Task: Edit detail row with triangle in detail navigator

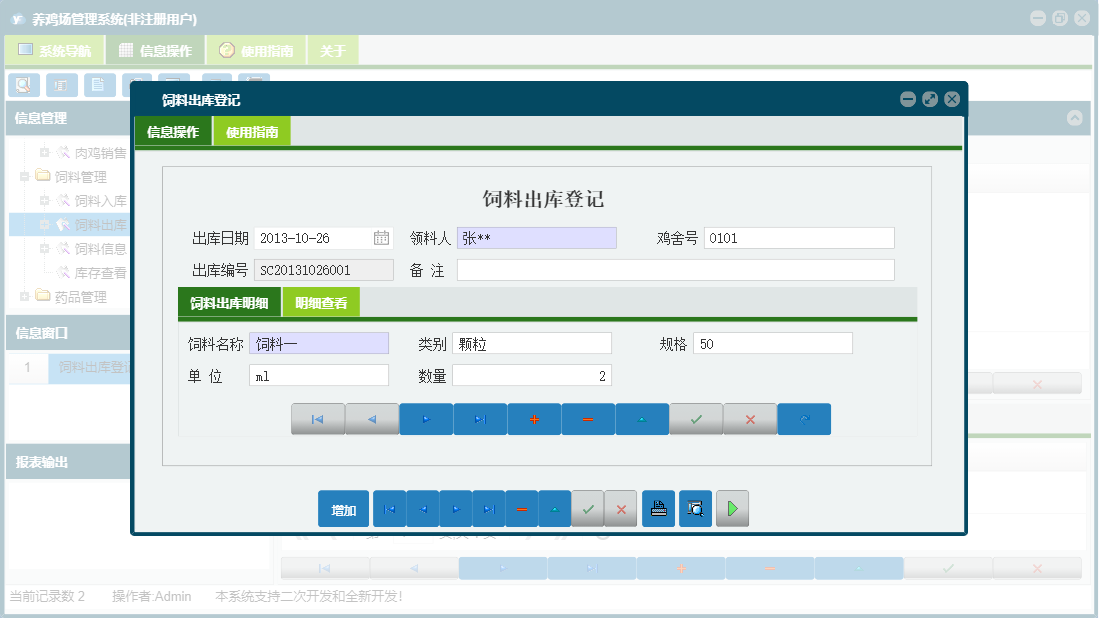Action: (x=642, y=419)
